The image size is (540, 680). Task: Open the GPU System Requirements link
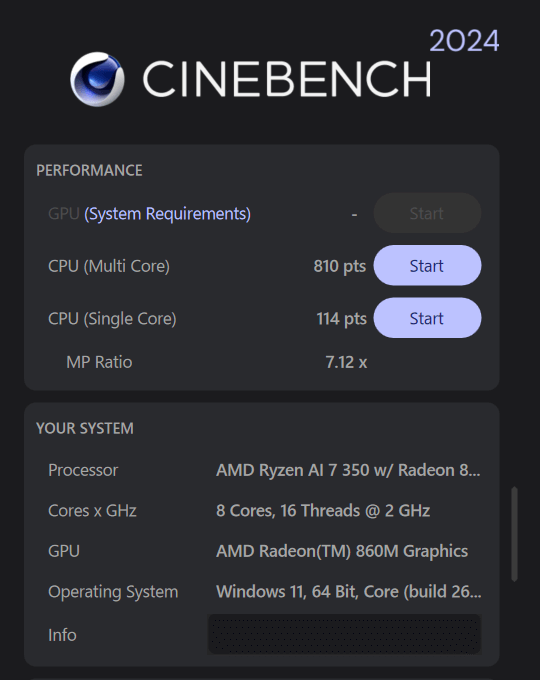pos(167,214)
